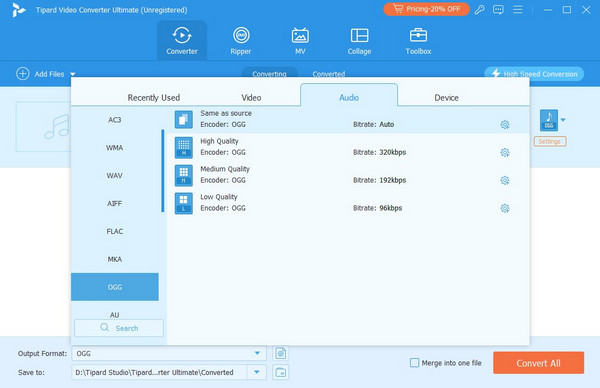Open the Collage module
This screenshot has width=600, height=388.
coord(359,41)
